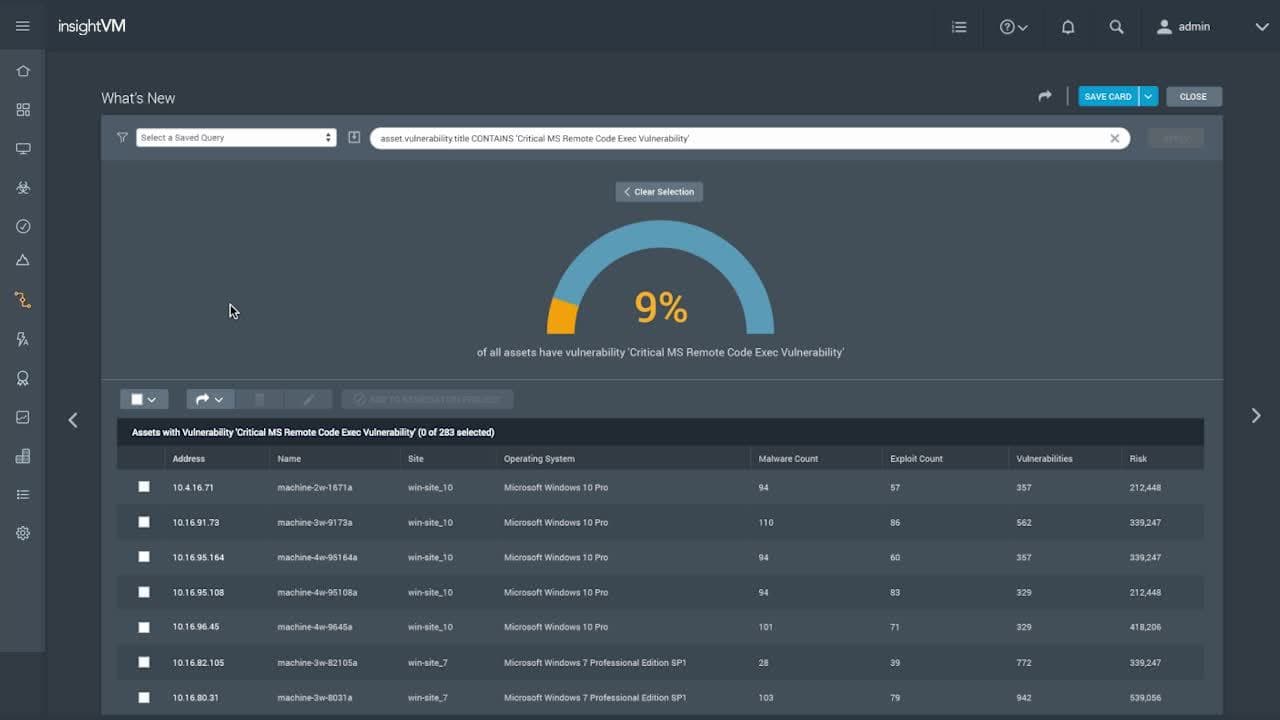Sort by the Malware Count column header
The height and width of the screenshot is (720, 1280).
788,459
